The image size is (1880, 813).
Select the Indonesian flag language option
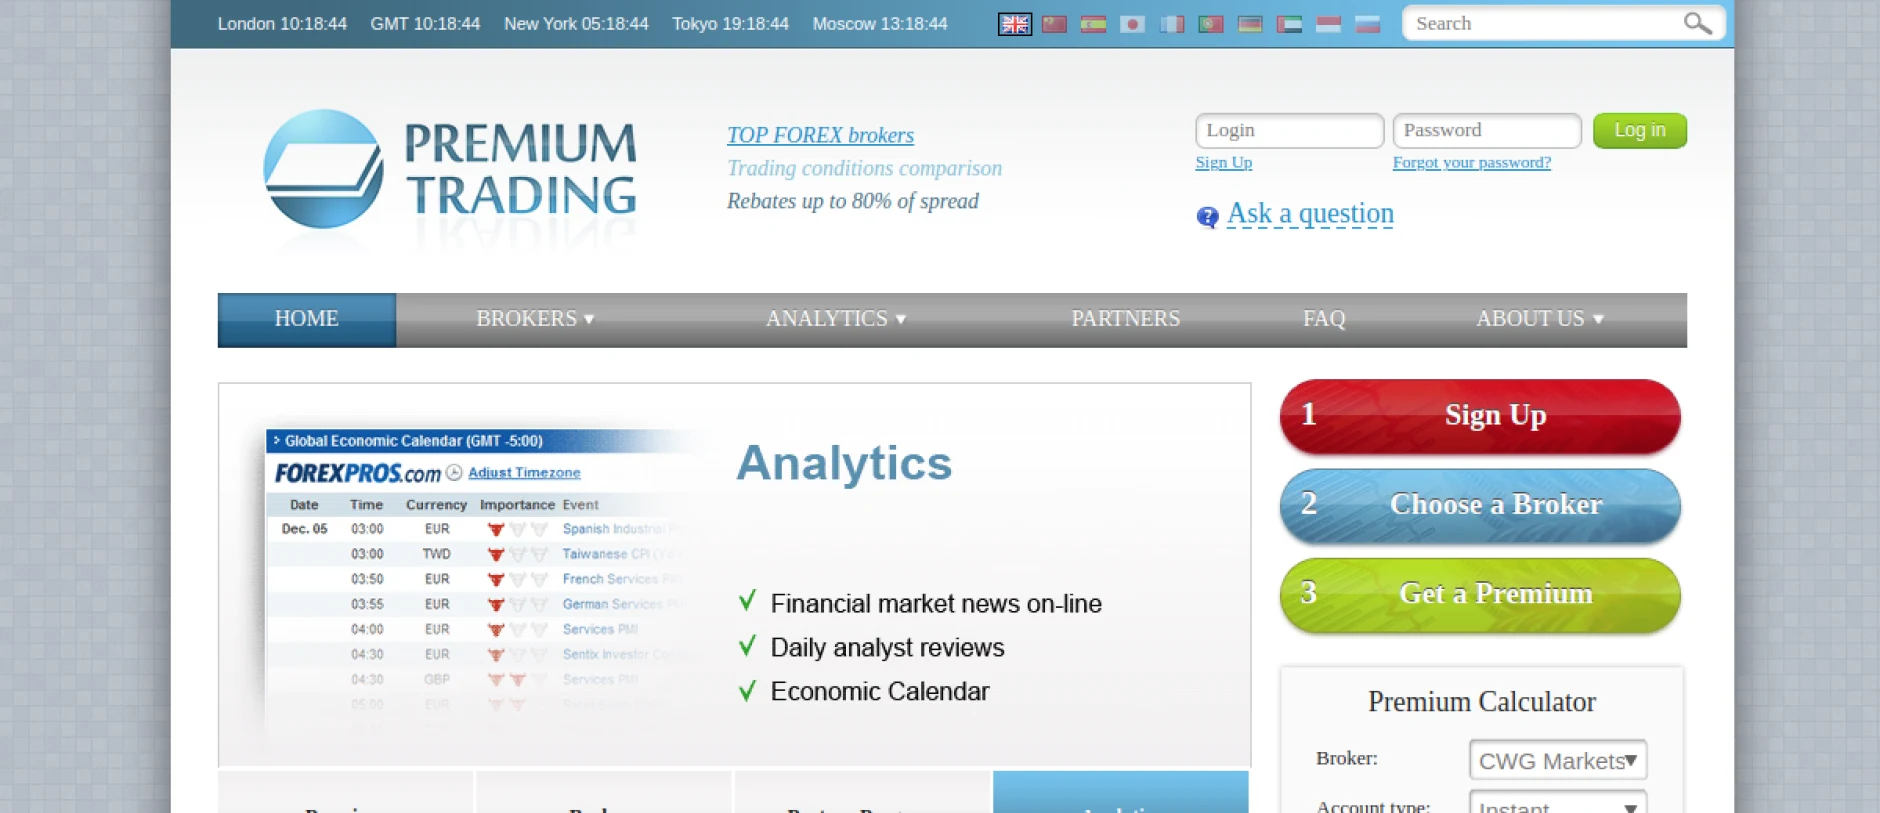click(x=1328, y=24)
